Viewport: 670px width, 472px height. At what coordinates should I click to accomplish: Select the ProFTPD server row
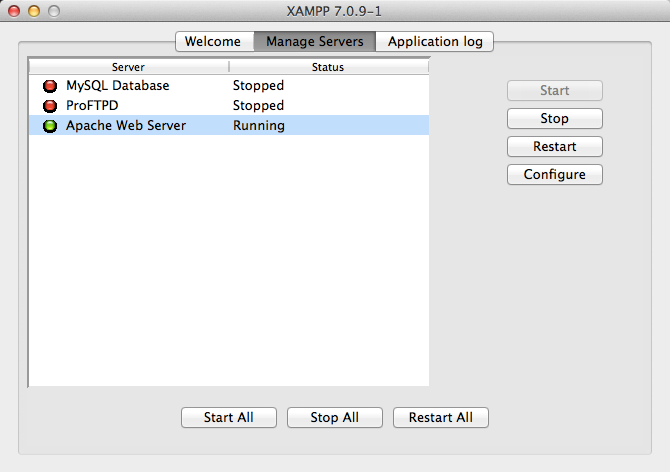click(229, 106)
